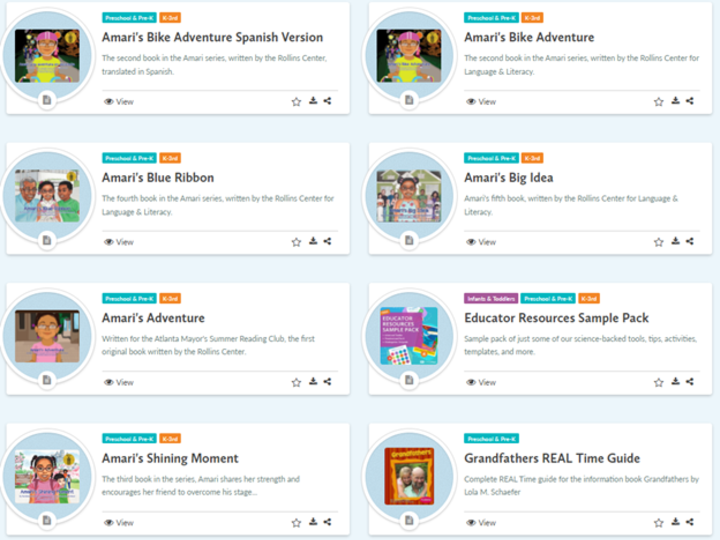The height and width of the screenshot is (540, 720).
Task: Download Amari's Big Idea
Action: (x=675, y=241)
